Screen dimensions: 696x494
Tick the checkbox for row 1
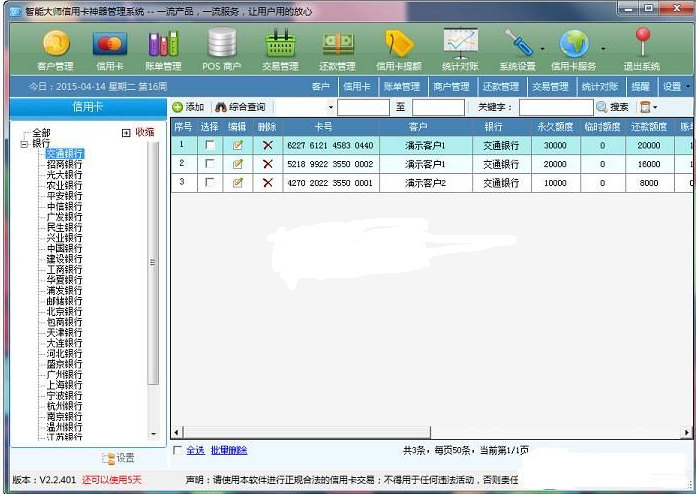(210, 145)
